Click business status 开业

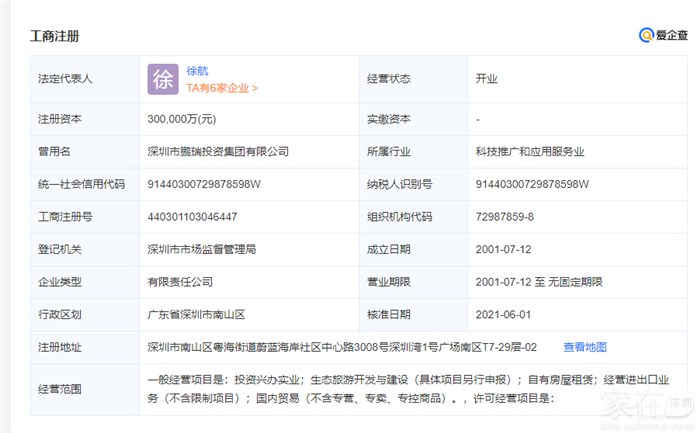click(486, 79)
